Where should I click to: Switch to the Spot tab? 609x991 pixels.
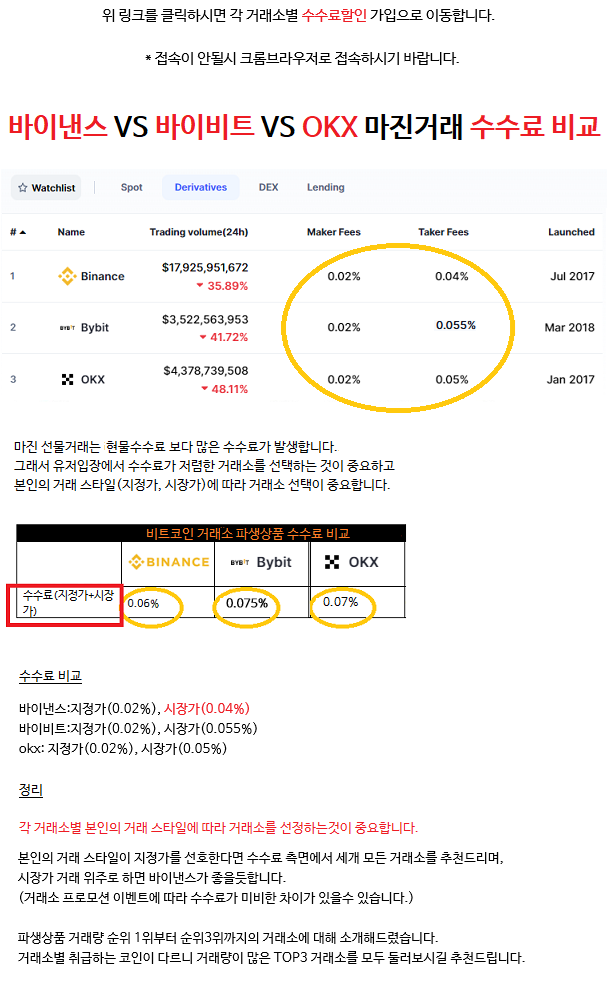click(131, 187)
